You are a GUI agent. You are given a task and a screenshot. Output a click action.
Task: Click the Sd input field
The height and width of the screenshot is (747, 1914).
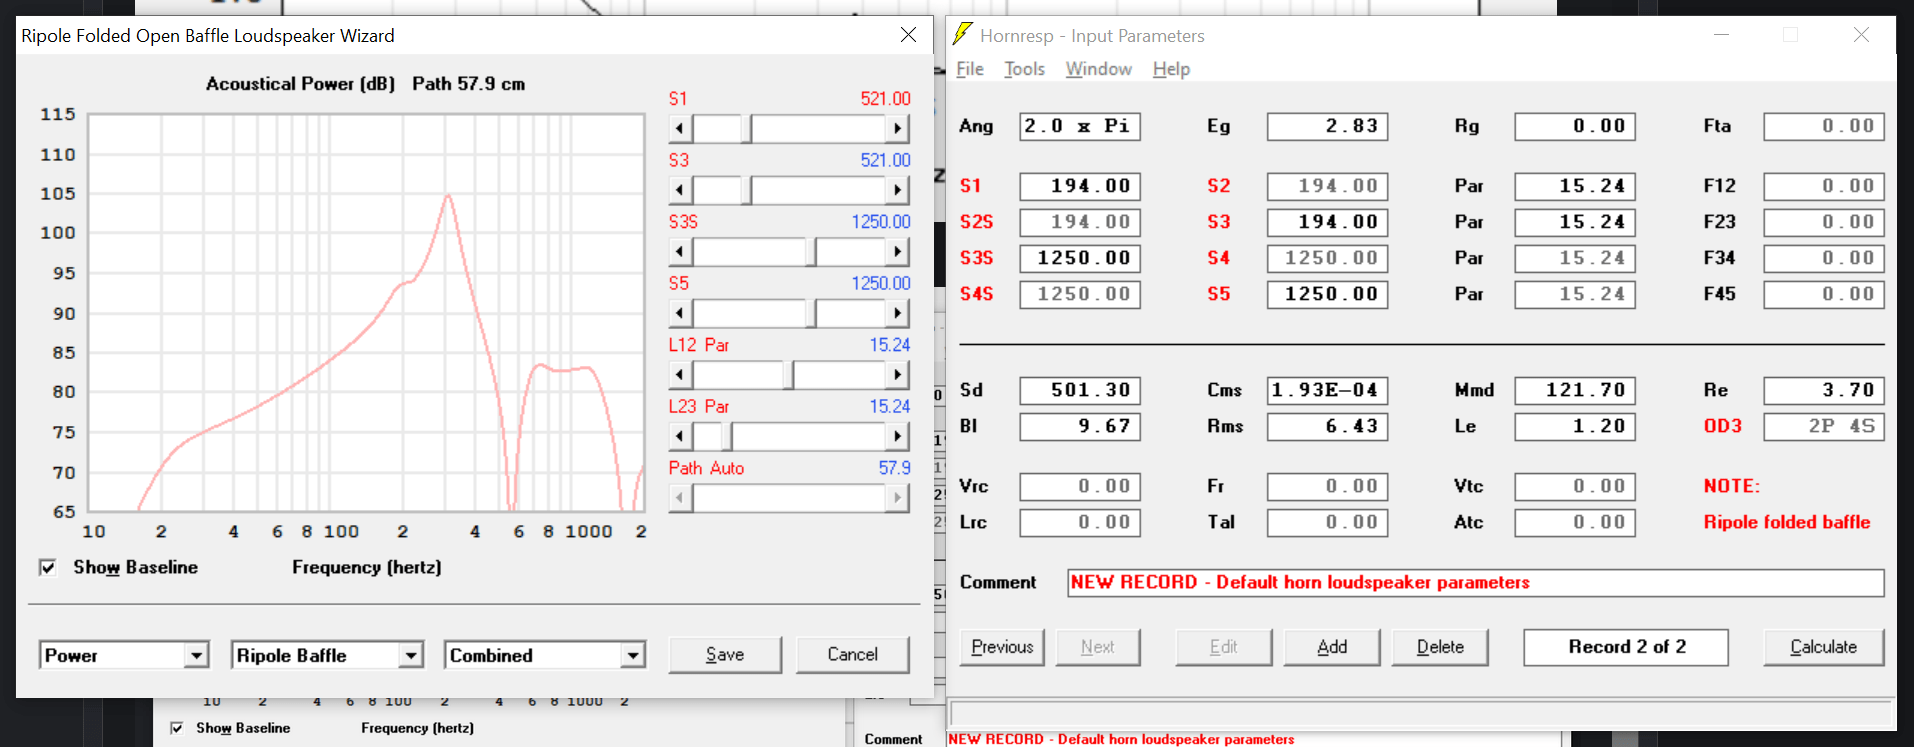click(x=1080, y=390)
